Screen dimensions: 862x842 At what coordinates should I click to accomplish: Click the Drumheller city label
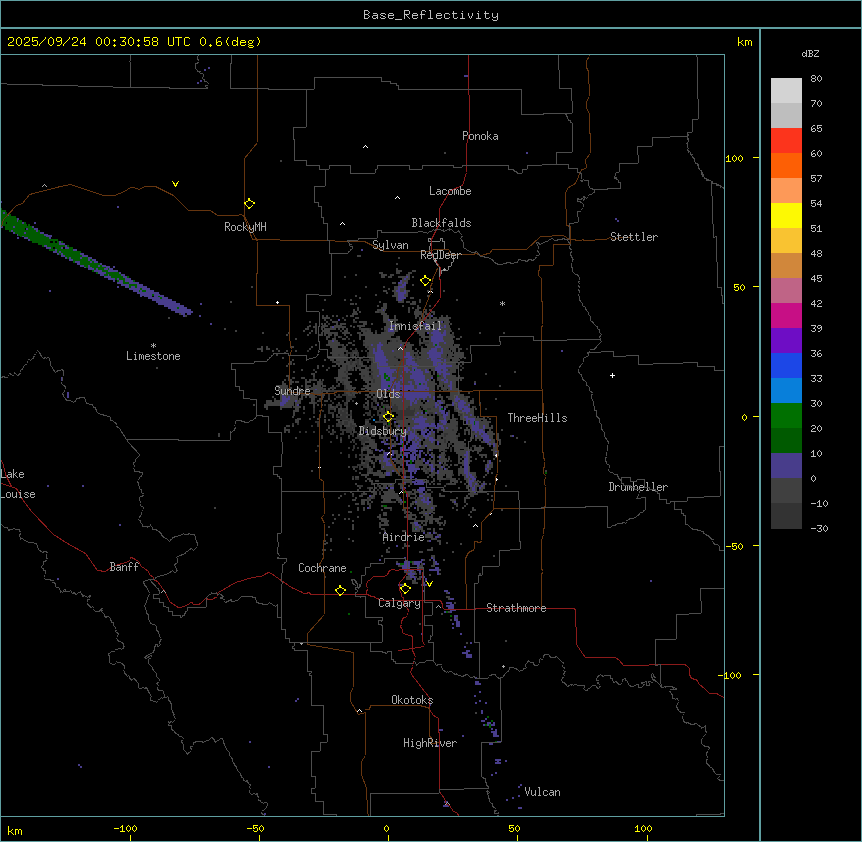(x=638, y=487)
